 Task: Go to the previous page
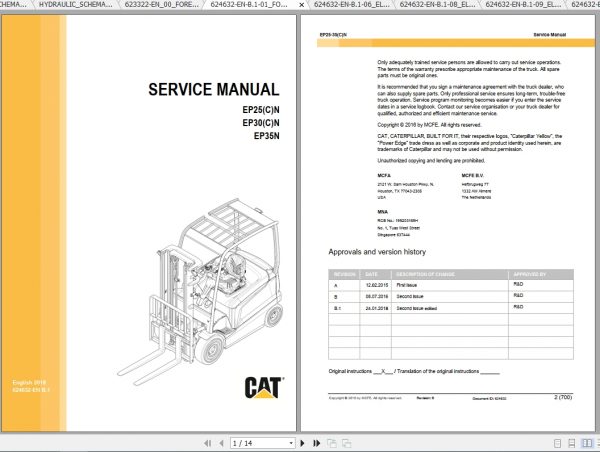[x=221, y=443]
